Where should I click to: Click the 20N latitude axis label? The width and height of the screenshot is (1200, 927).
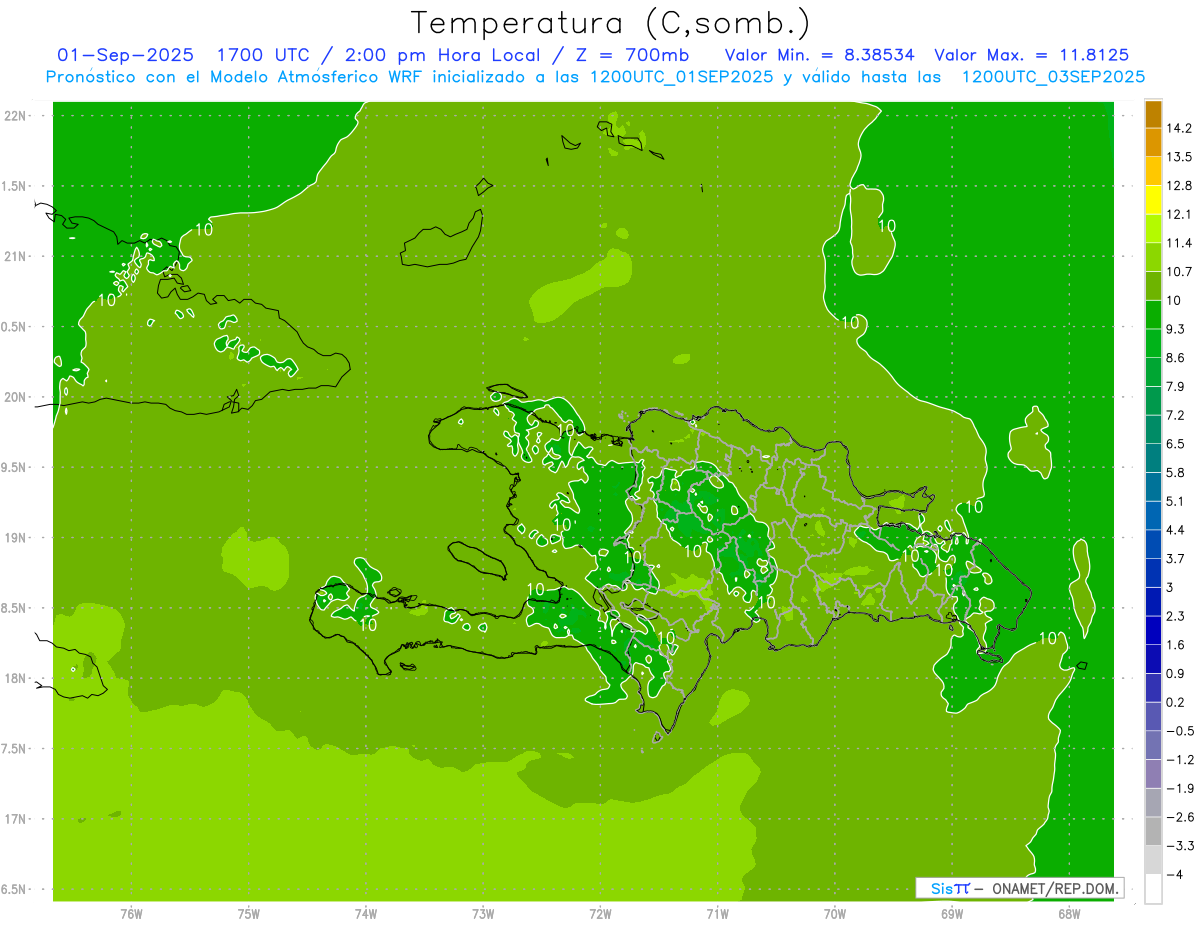15,397
